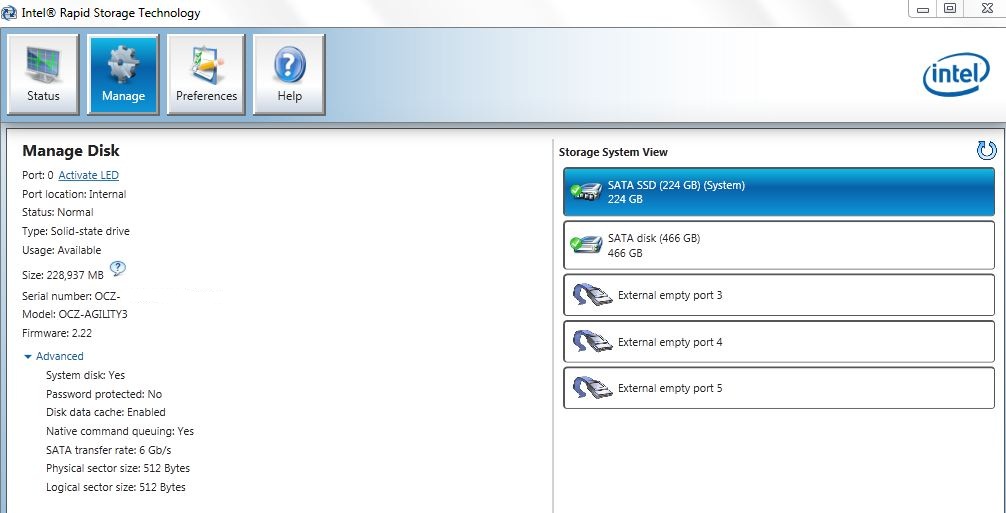Click the Physical sector size: 512 Bytes text
The width and height of the screenshot is (1006, 513).
(x=118, y=468)
